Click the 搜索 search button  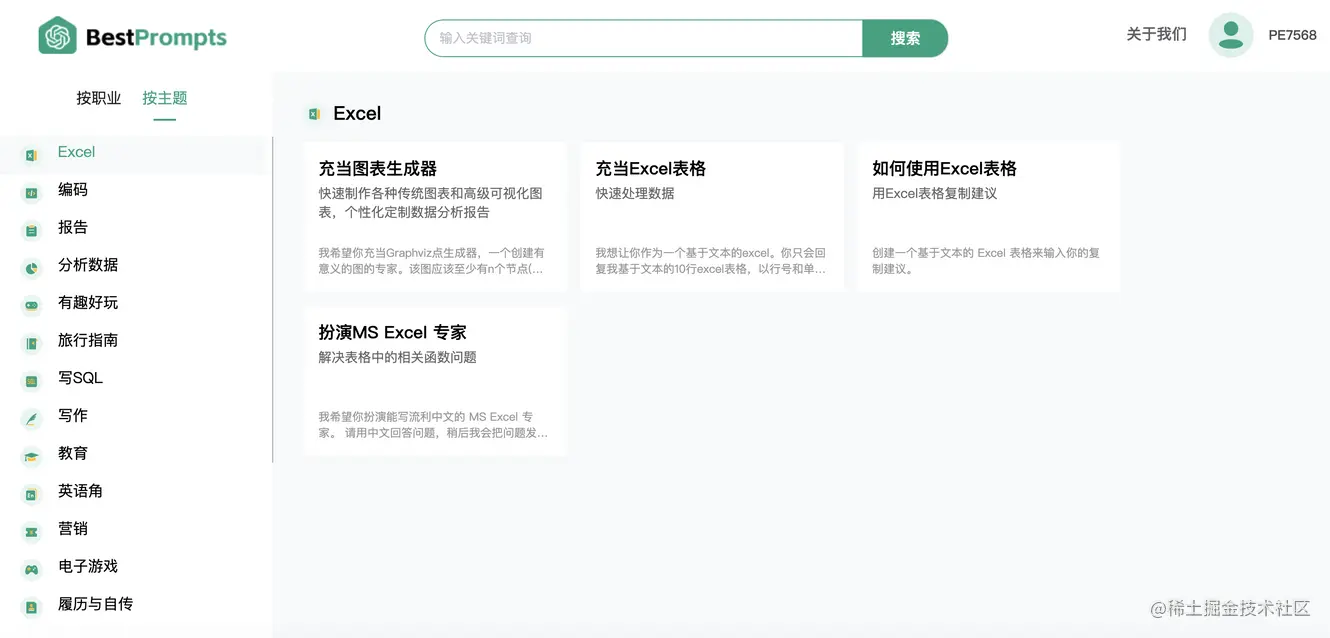coord(905,38)
